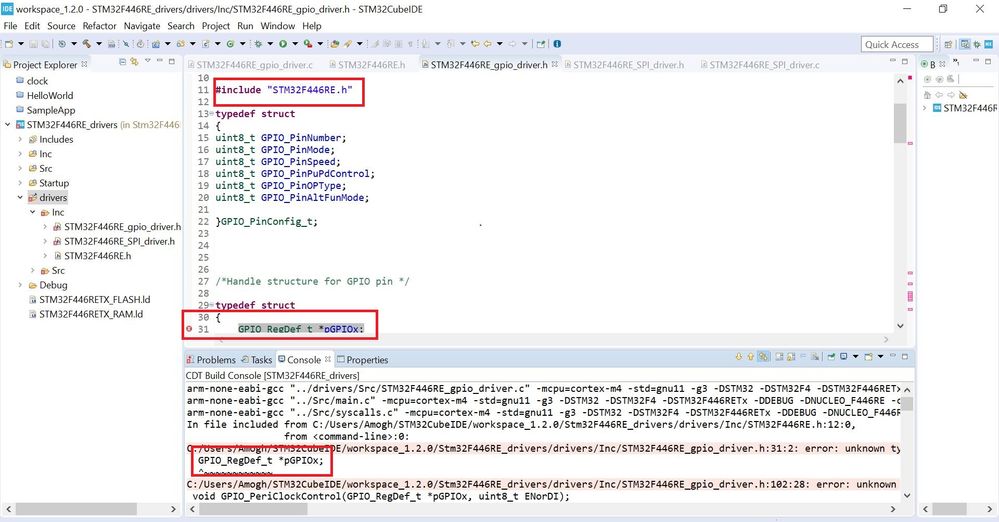
Task: Maximize the Console panel
Action: 905,357
